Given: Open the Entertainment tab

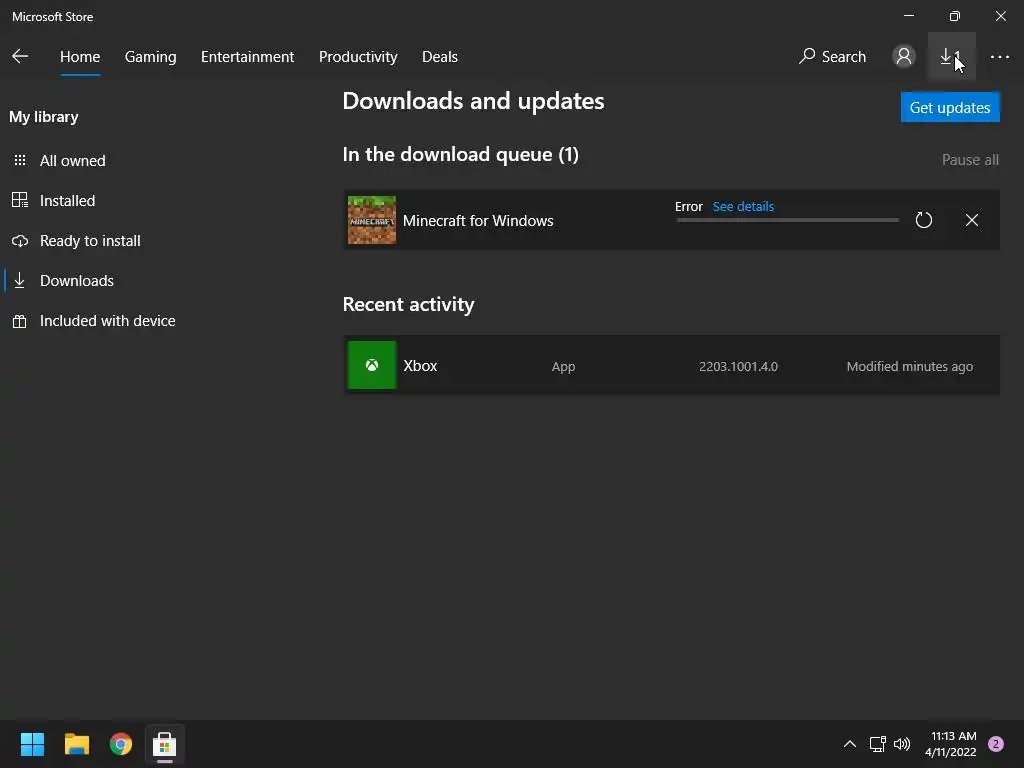Looking at the screenshot, I should point(248,57).
